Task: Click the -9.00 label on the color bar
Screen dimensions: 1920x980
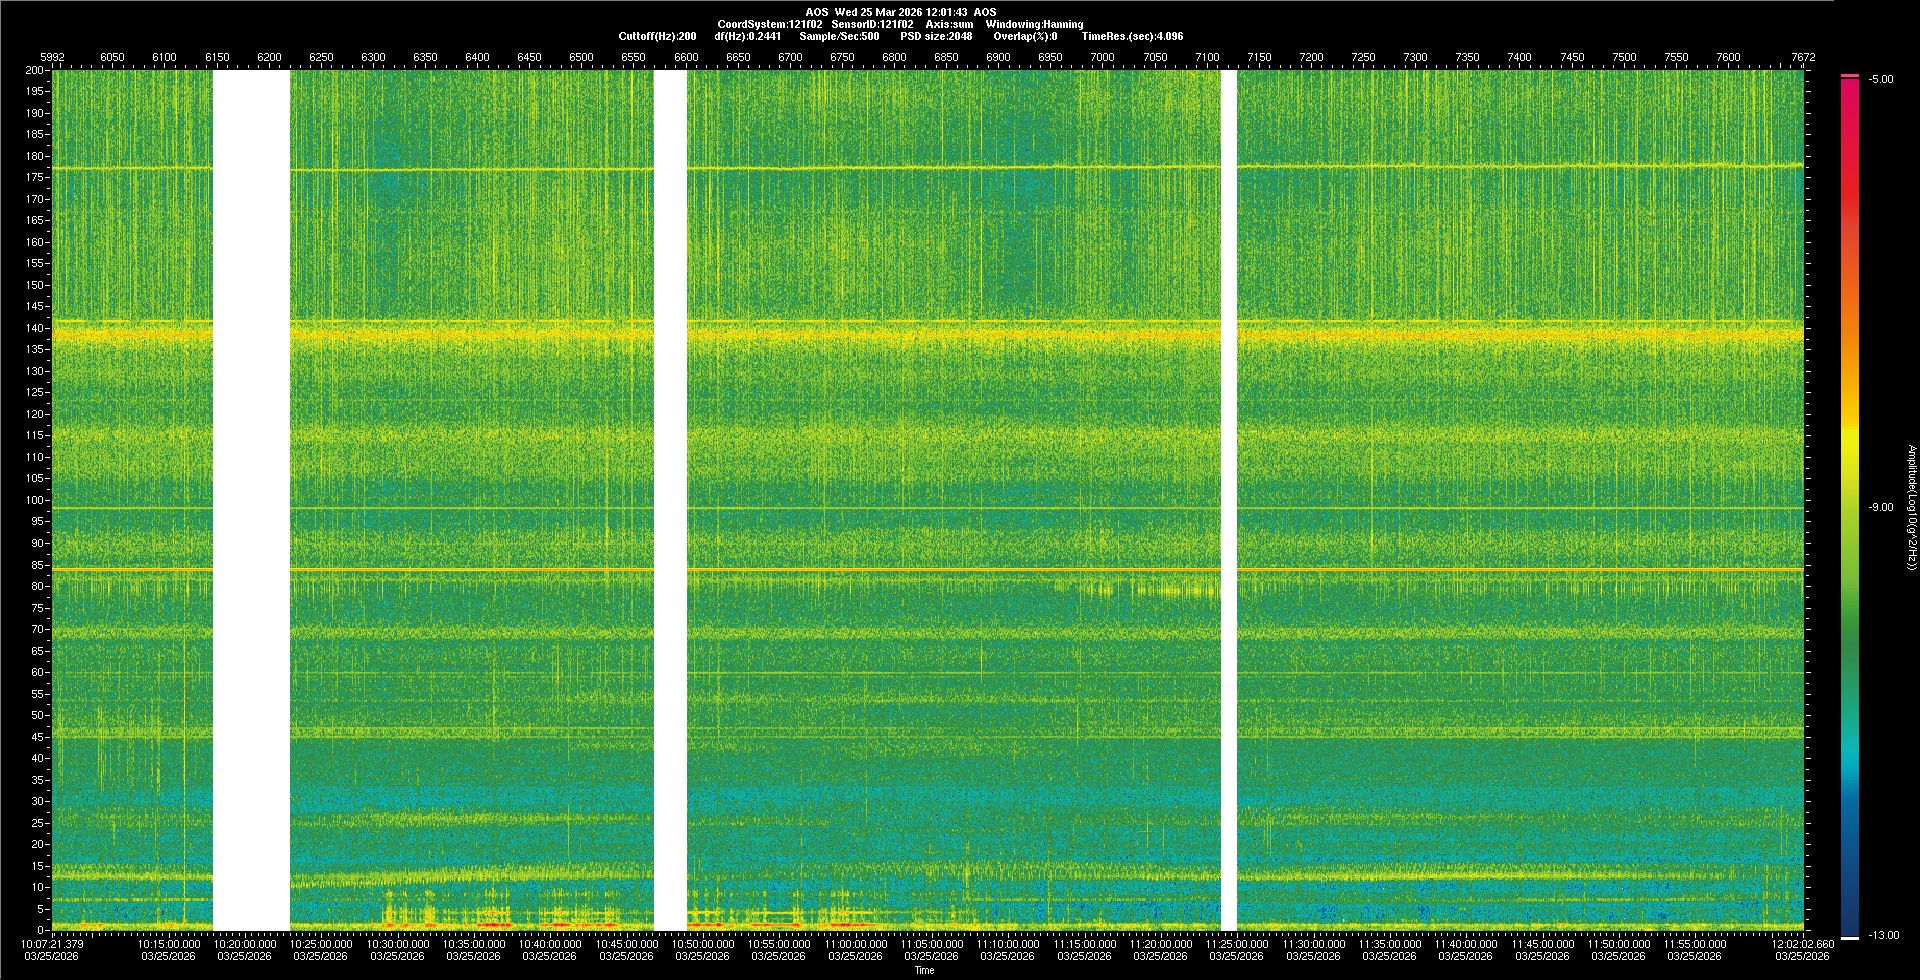Action: (x=1880, y=507)
